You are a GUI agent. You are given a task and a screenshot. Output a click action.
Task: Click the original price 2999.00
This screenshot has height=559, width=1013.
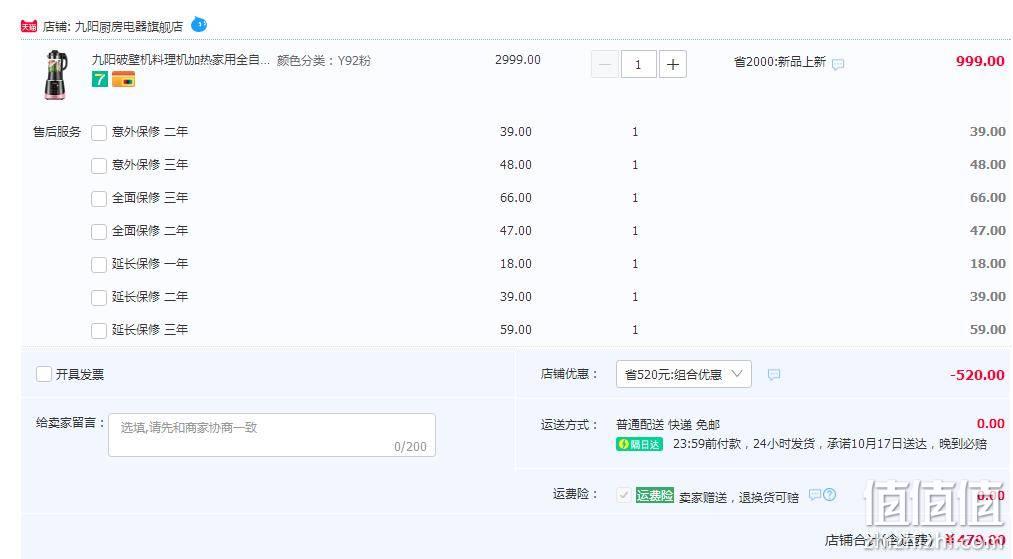click(x=517, y=60)
